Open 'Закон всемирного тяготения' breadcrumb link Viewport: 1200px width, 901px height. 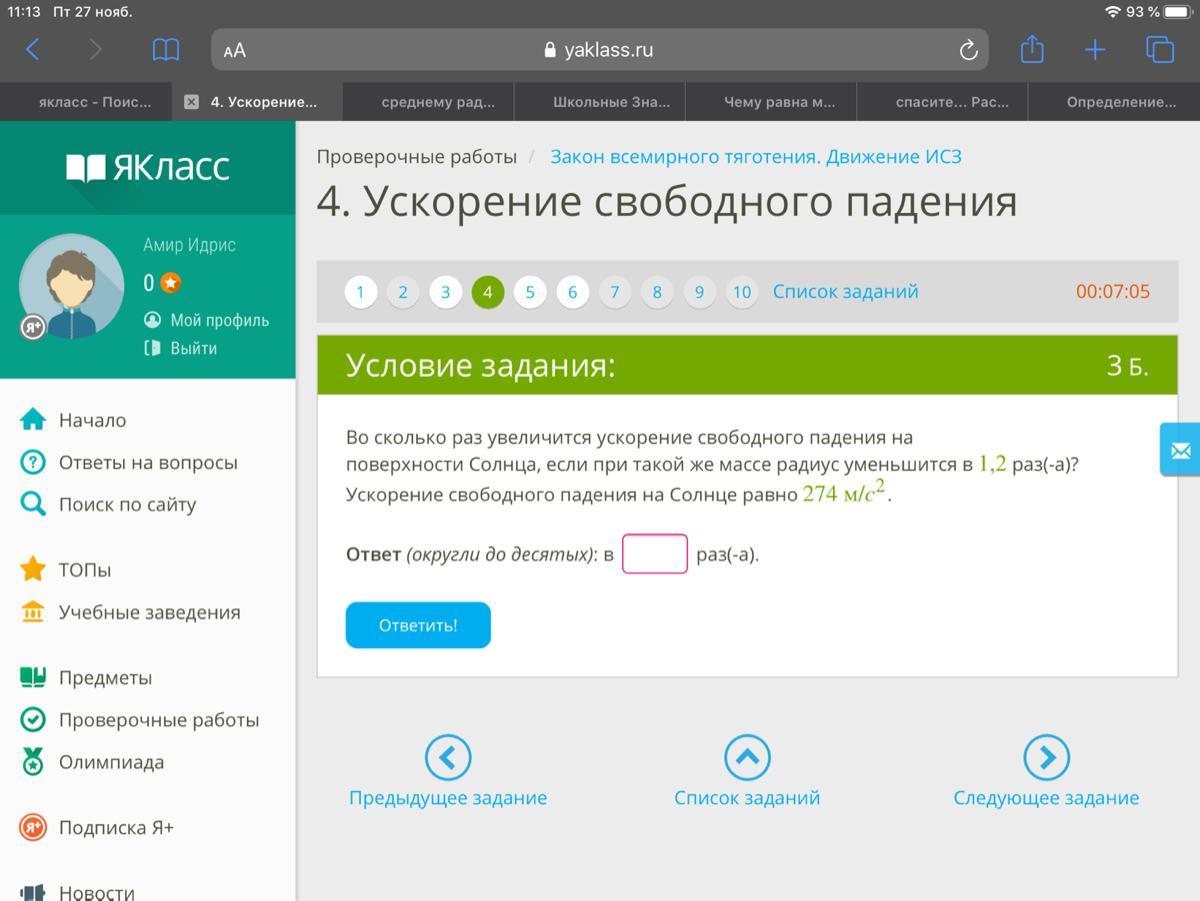coord(755,157)
